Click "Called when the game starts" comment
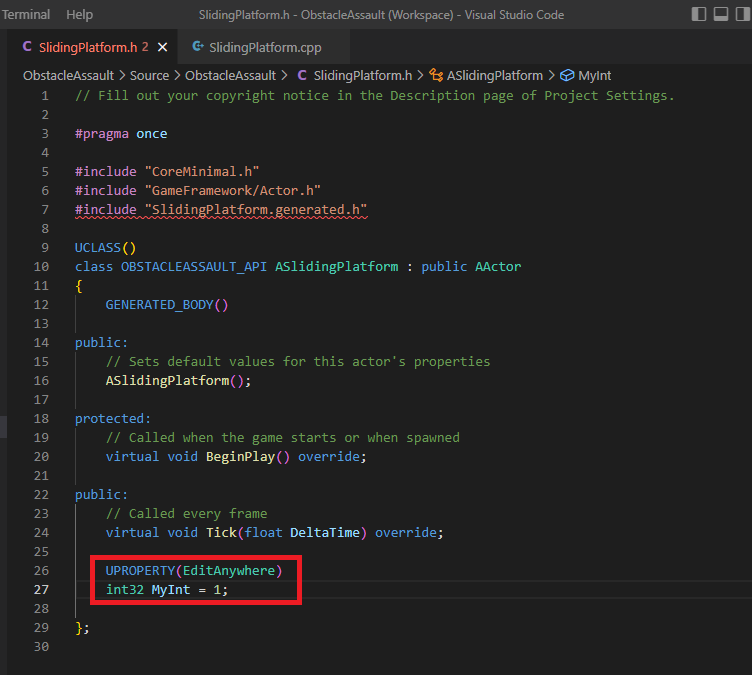The height and width of the screenshot is (675, 752). [x=282, y=438]
